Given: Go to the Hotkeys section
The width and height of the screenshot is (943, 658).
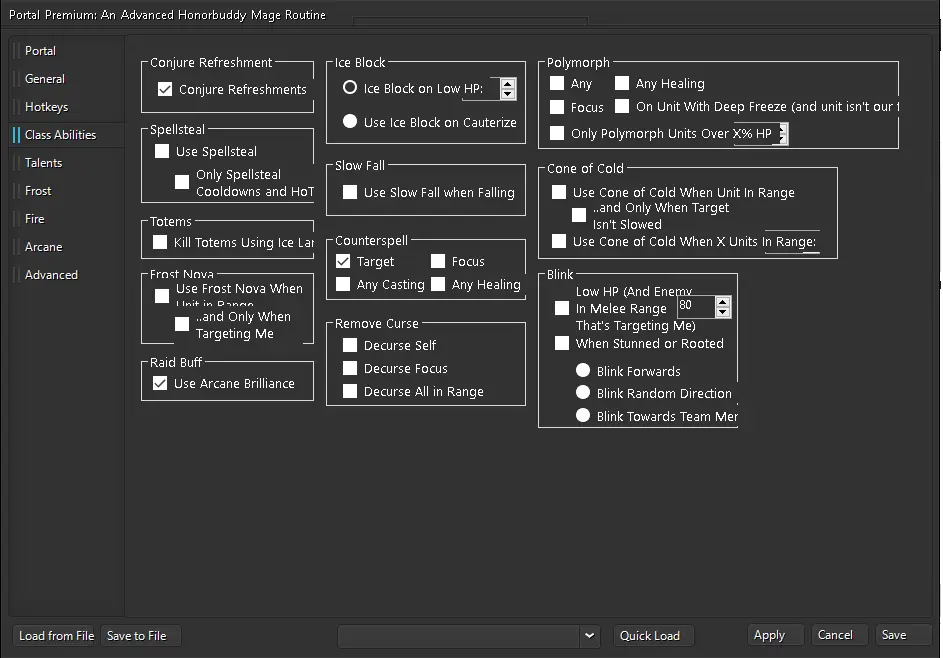Looking at the screenshot, I should (46, 106).
